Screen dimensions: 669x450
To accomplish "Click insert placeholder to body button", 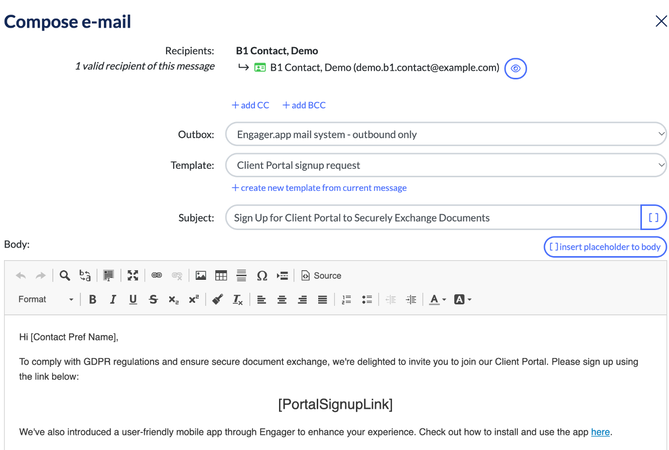I will pos(605,247).
